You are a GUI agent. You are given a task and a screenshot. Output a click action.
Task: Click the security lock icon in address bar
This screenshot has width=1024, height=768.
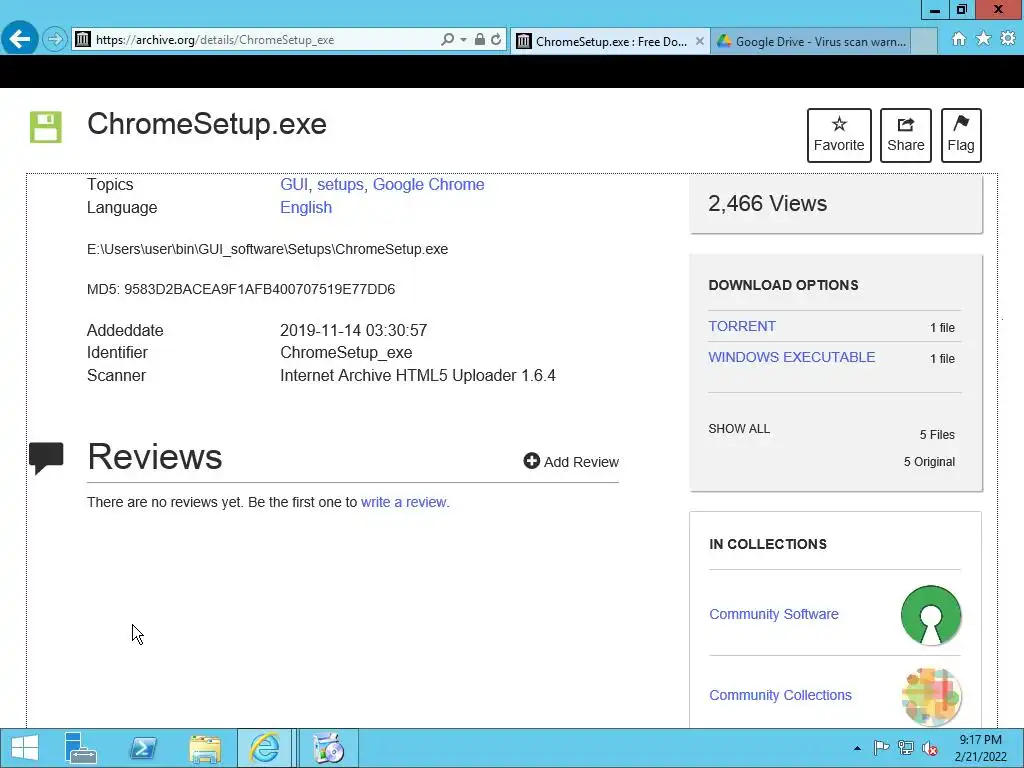[x=480, y=40]
